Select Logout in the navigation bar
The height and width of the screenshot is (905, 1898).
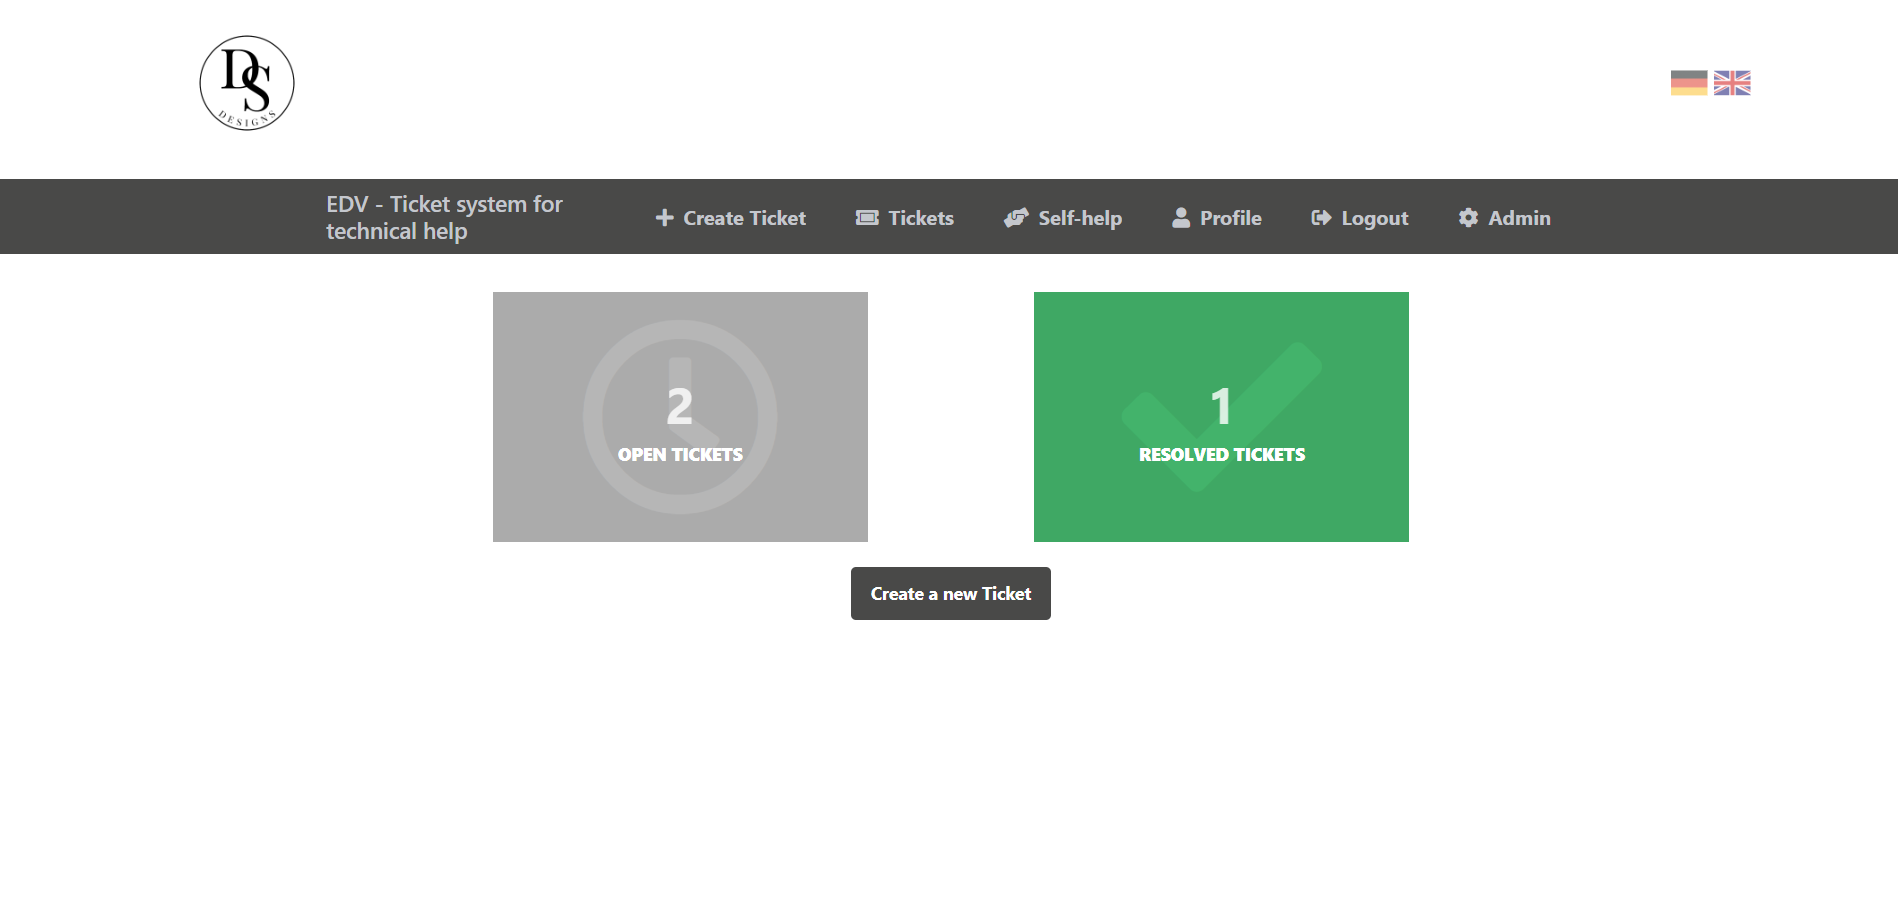pyautogui.click(x=1374, y=218)
